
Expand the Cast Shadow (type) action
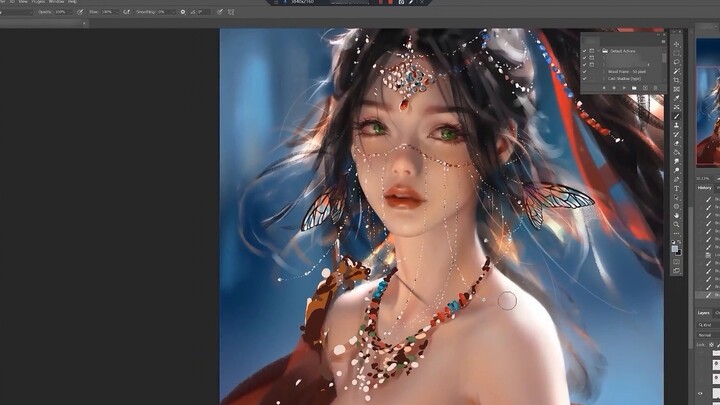pos(604,79)
